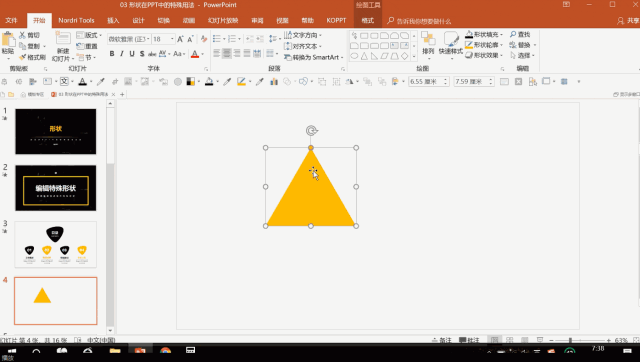This screenshot has height=362, width=640.
Task: Select slide 3 thumbnail with badges
Action: click(x=56, y=244)
